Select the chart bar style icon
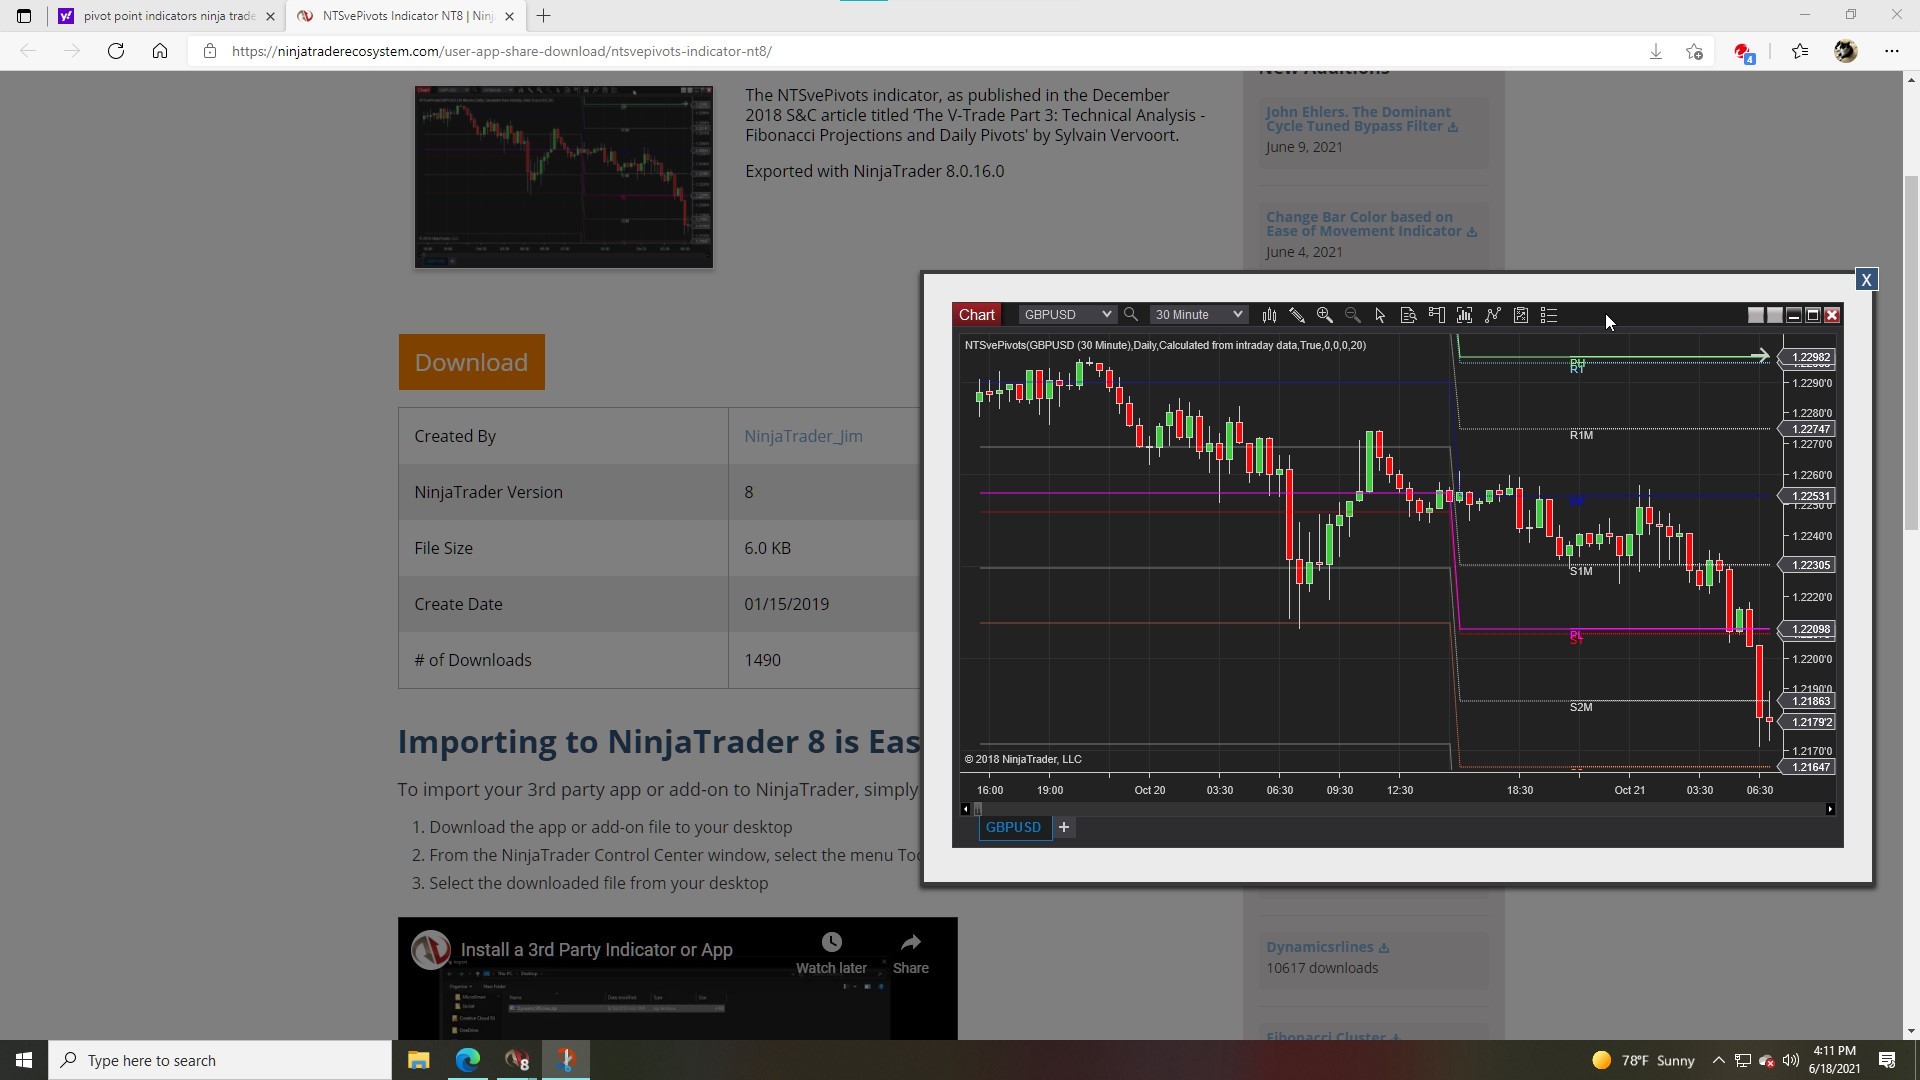The height and width of the screenshot is (1080, 1920). coord(1269,315)
